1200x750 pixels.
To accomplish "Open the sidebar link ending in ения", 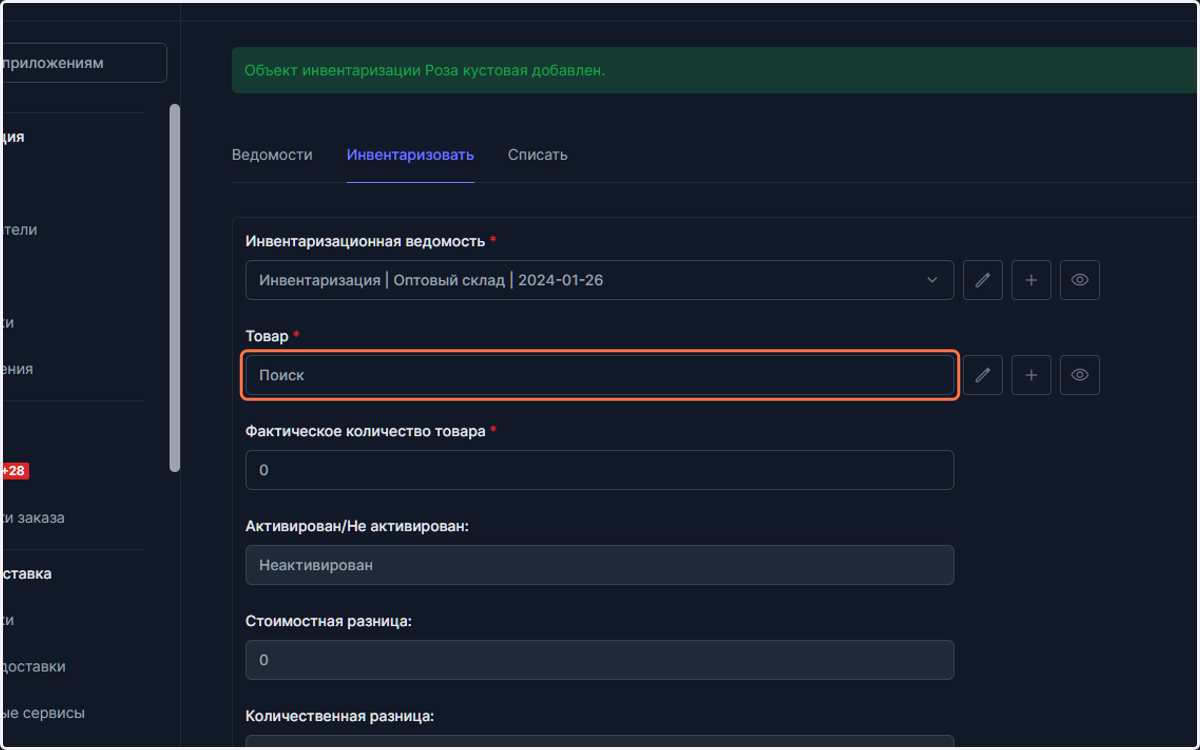I will coord(17,368).
